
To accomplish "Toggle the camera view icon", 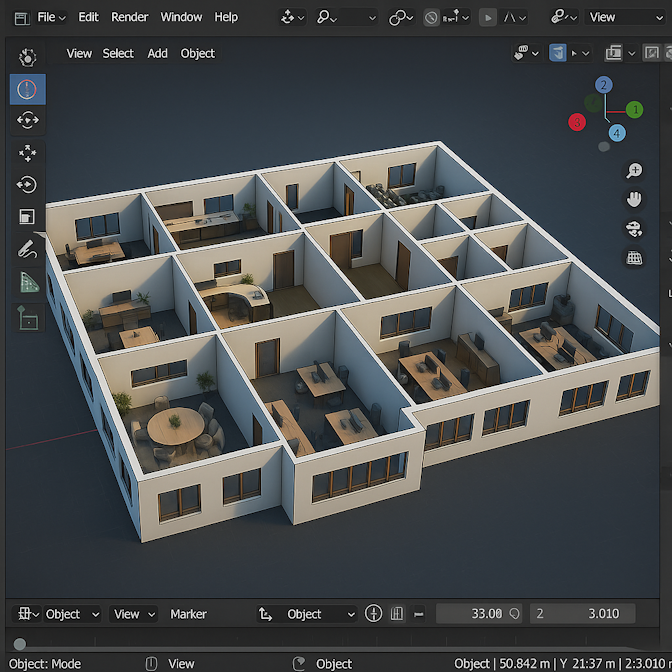I will pyautogui.click(x=634, y=229).
